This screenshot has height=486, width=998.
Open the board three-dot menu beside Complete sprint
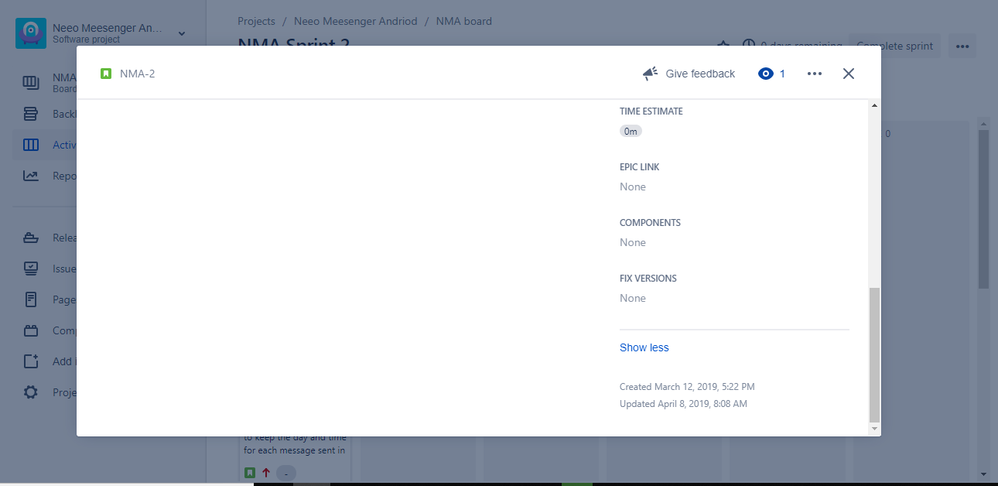(x=962, y=46)
